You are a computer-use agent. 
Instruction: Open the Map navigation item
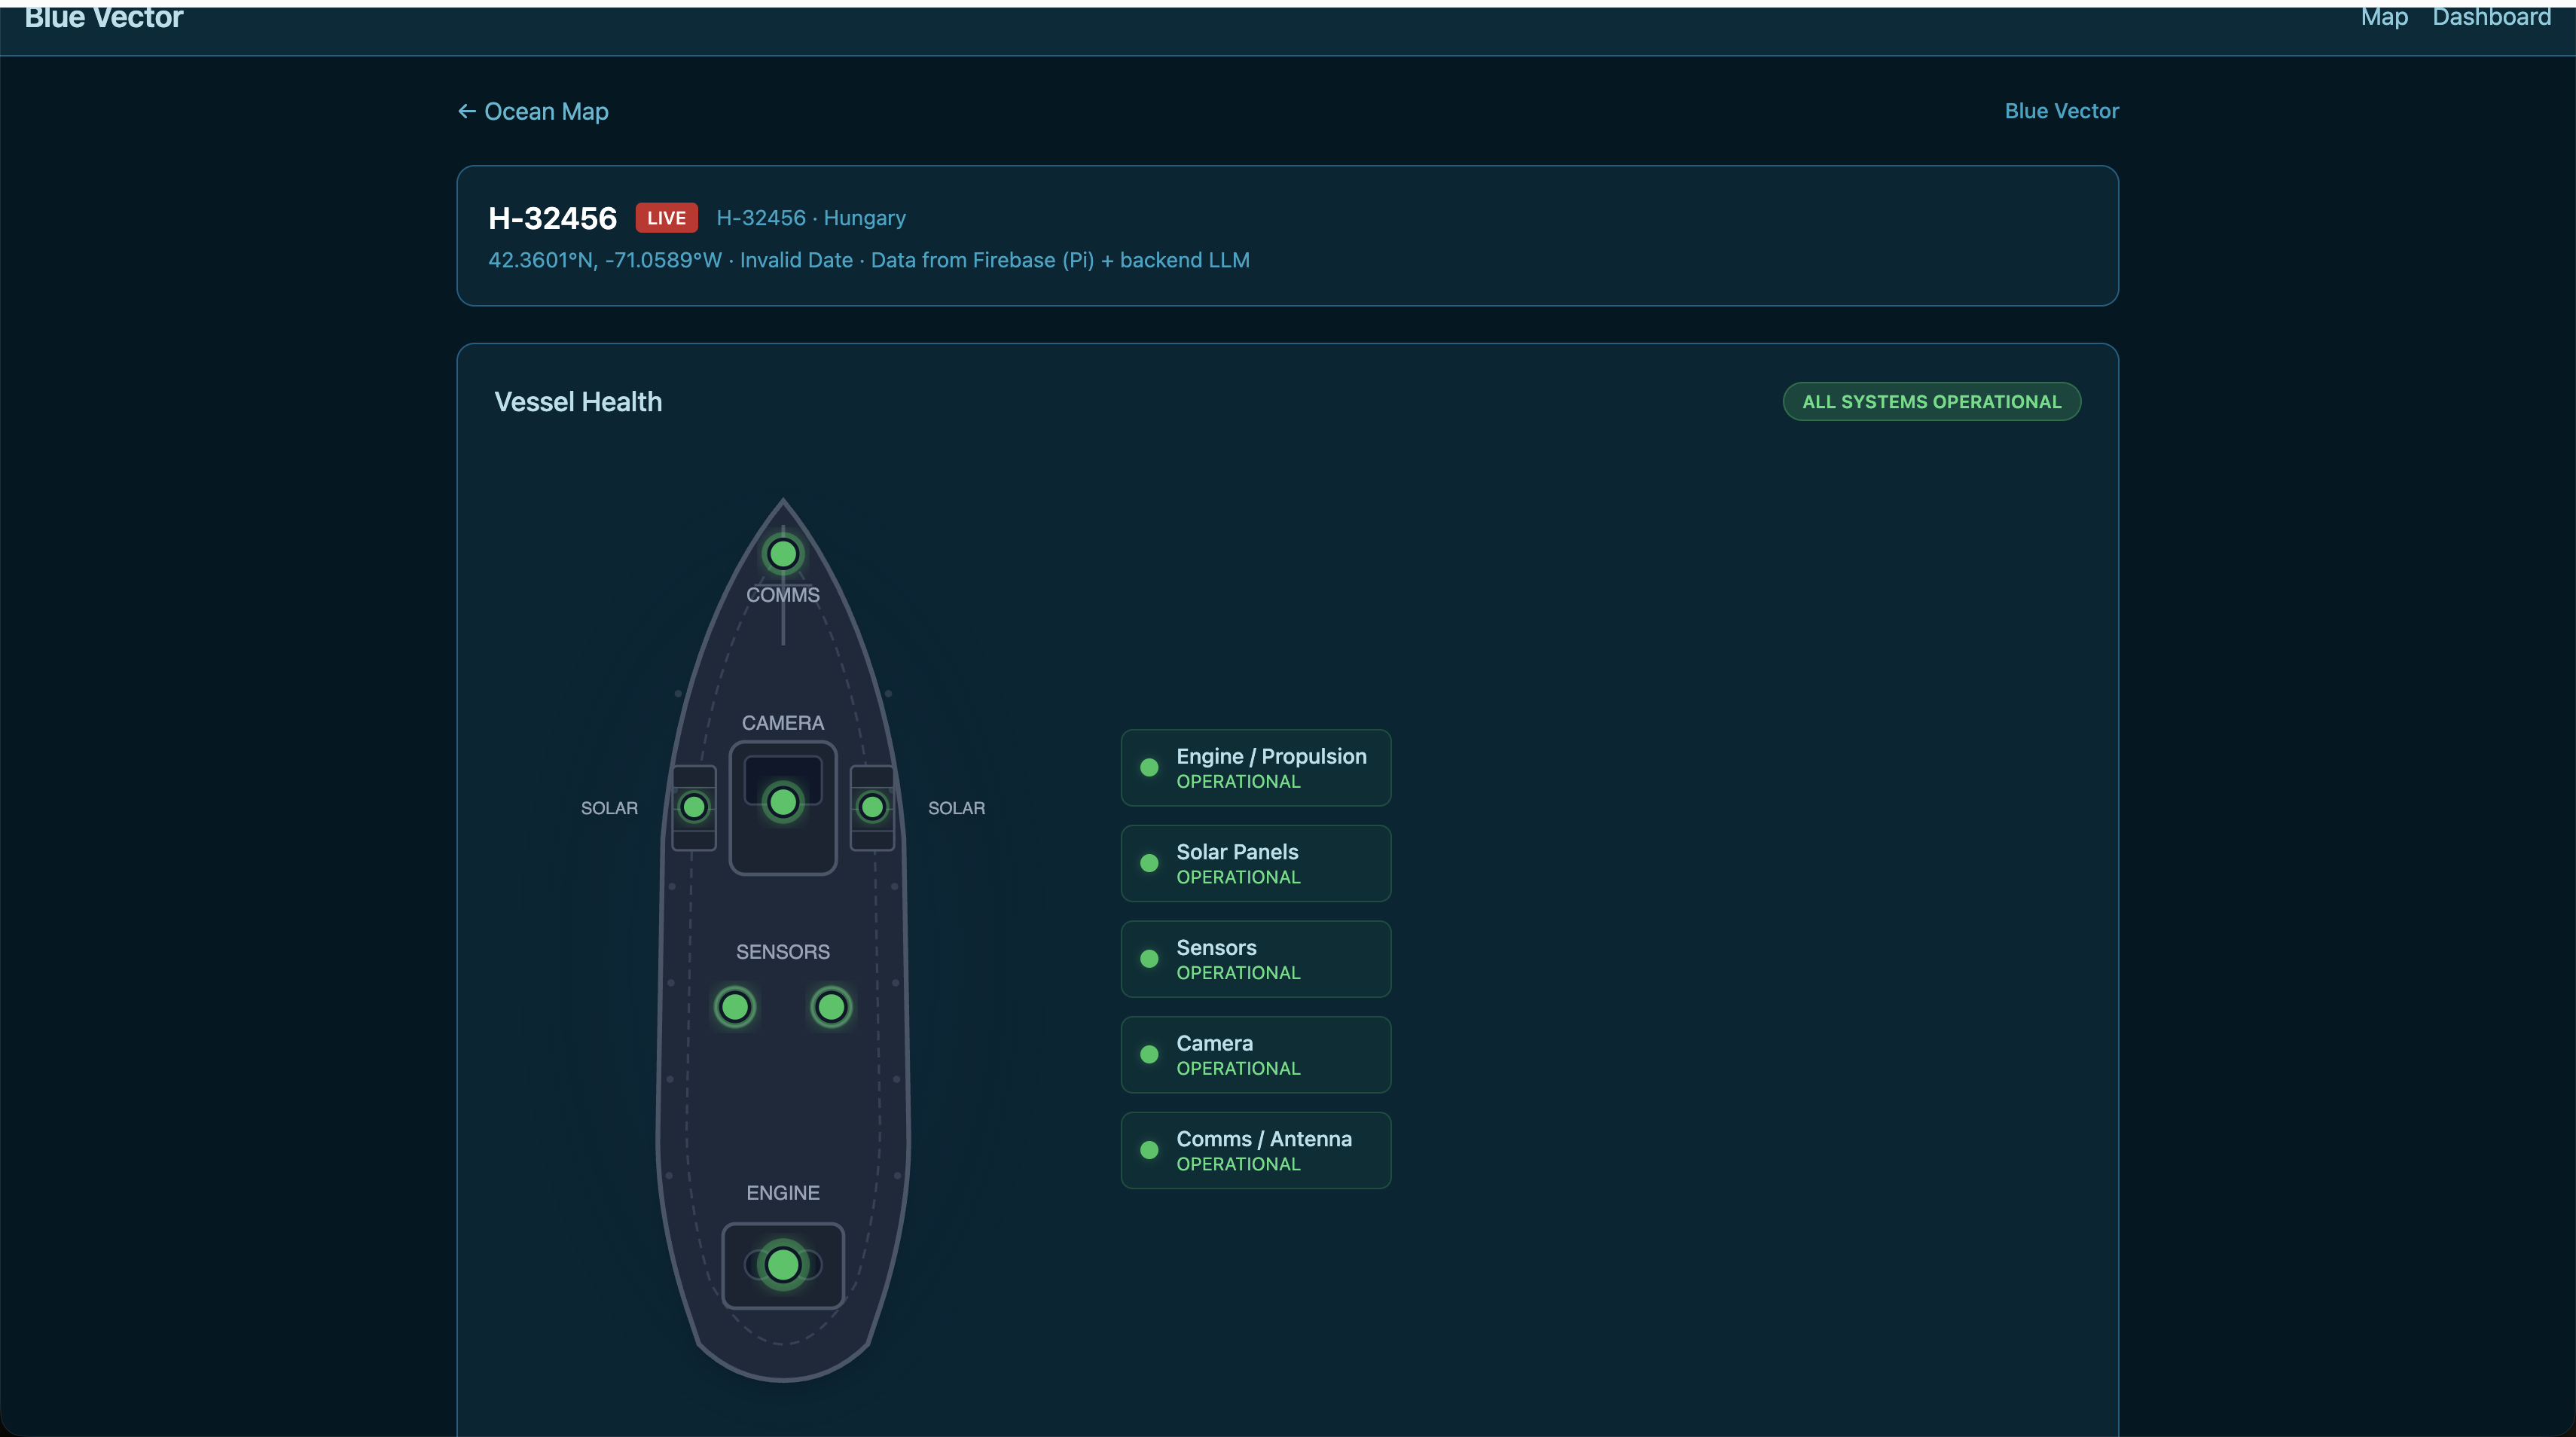(x=2383, y=17)
